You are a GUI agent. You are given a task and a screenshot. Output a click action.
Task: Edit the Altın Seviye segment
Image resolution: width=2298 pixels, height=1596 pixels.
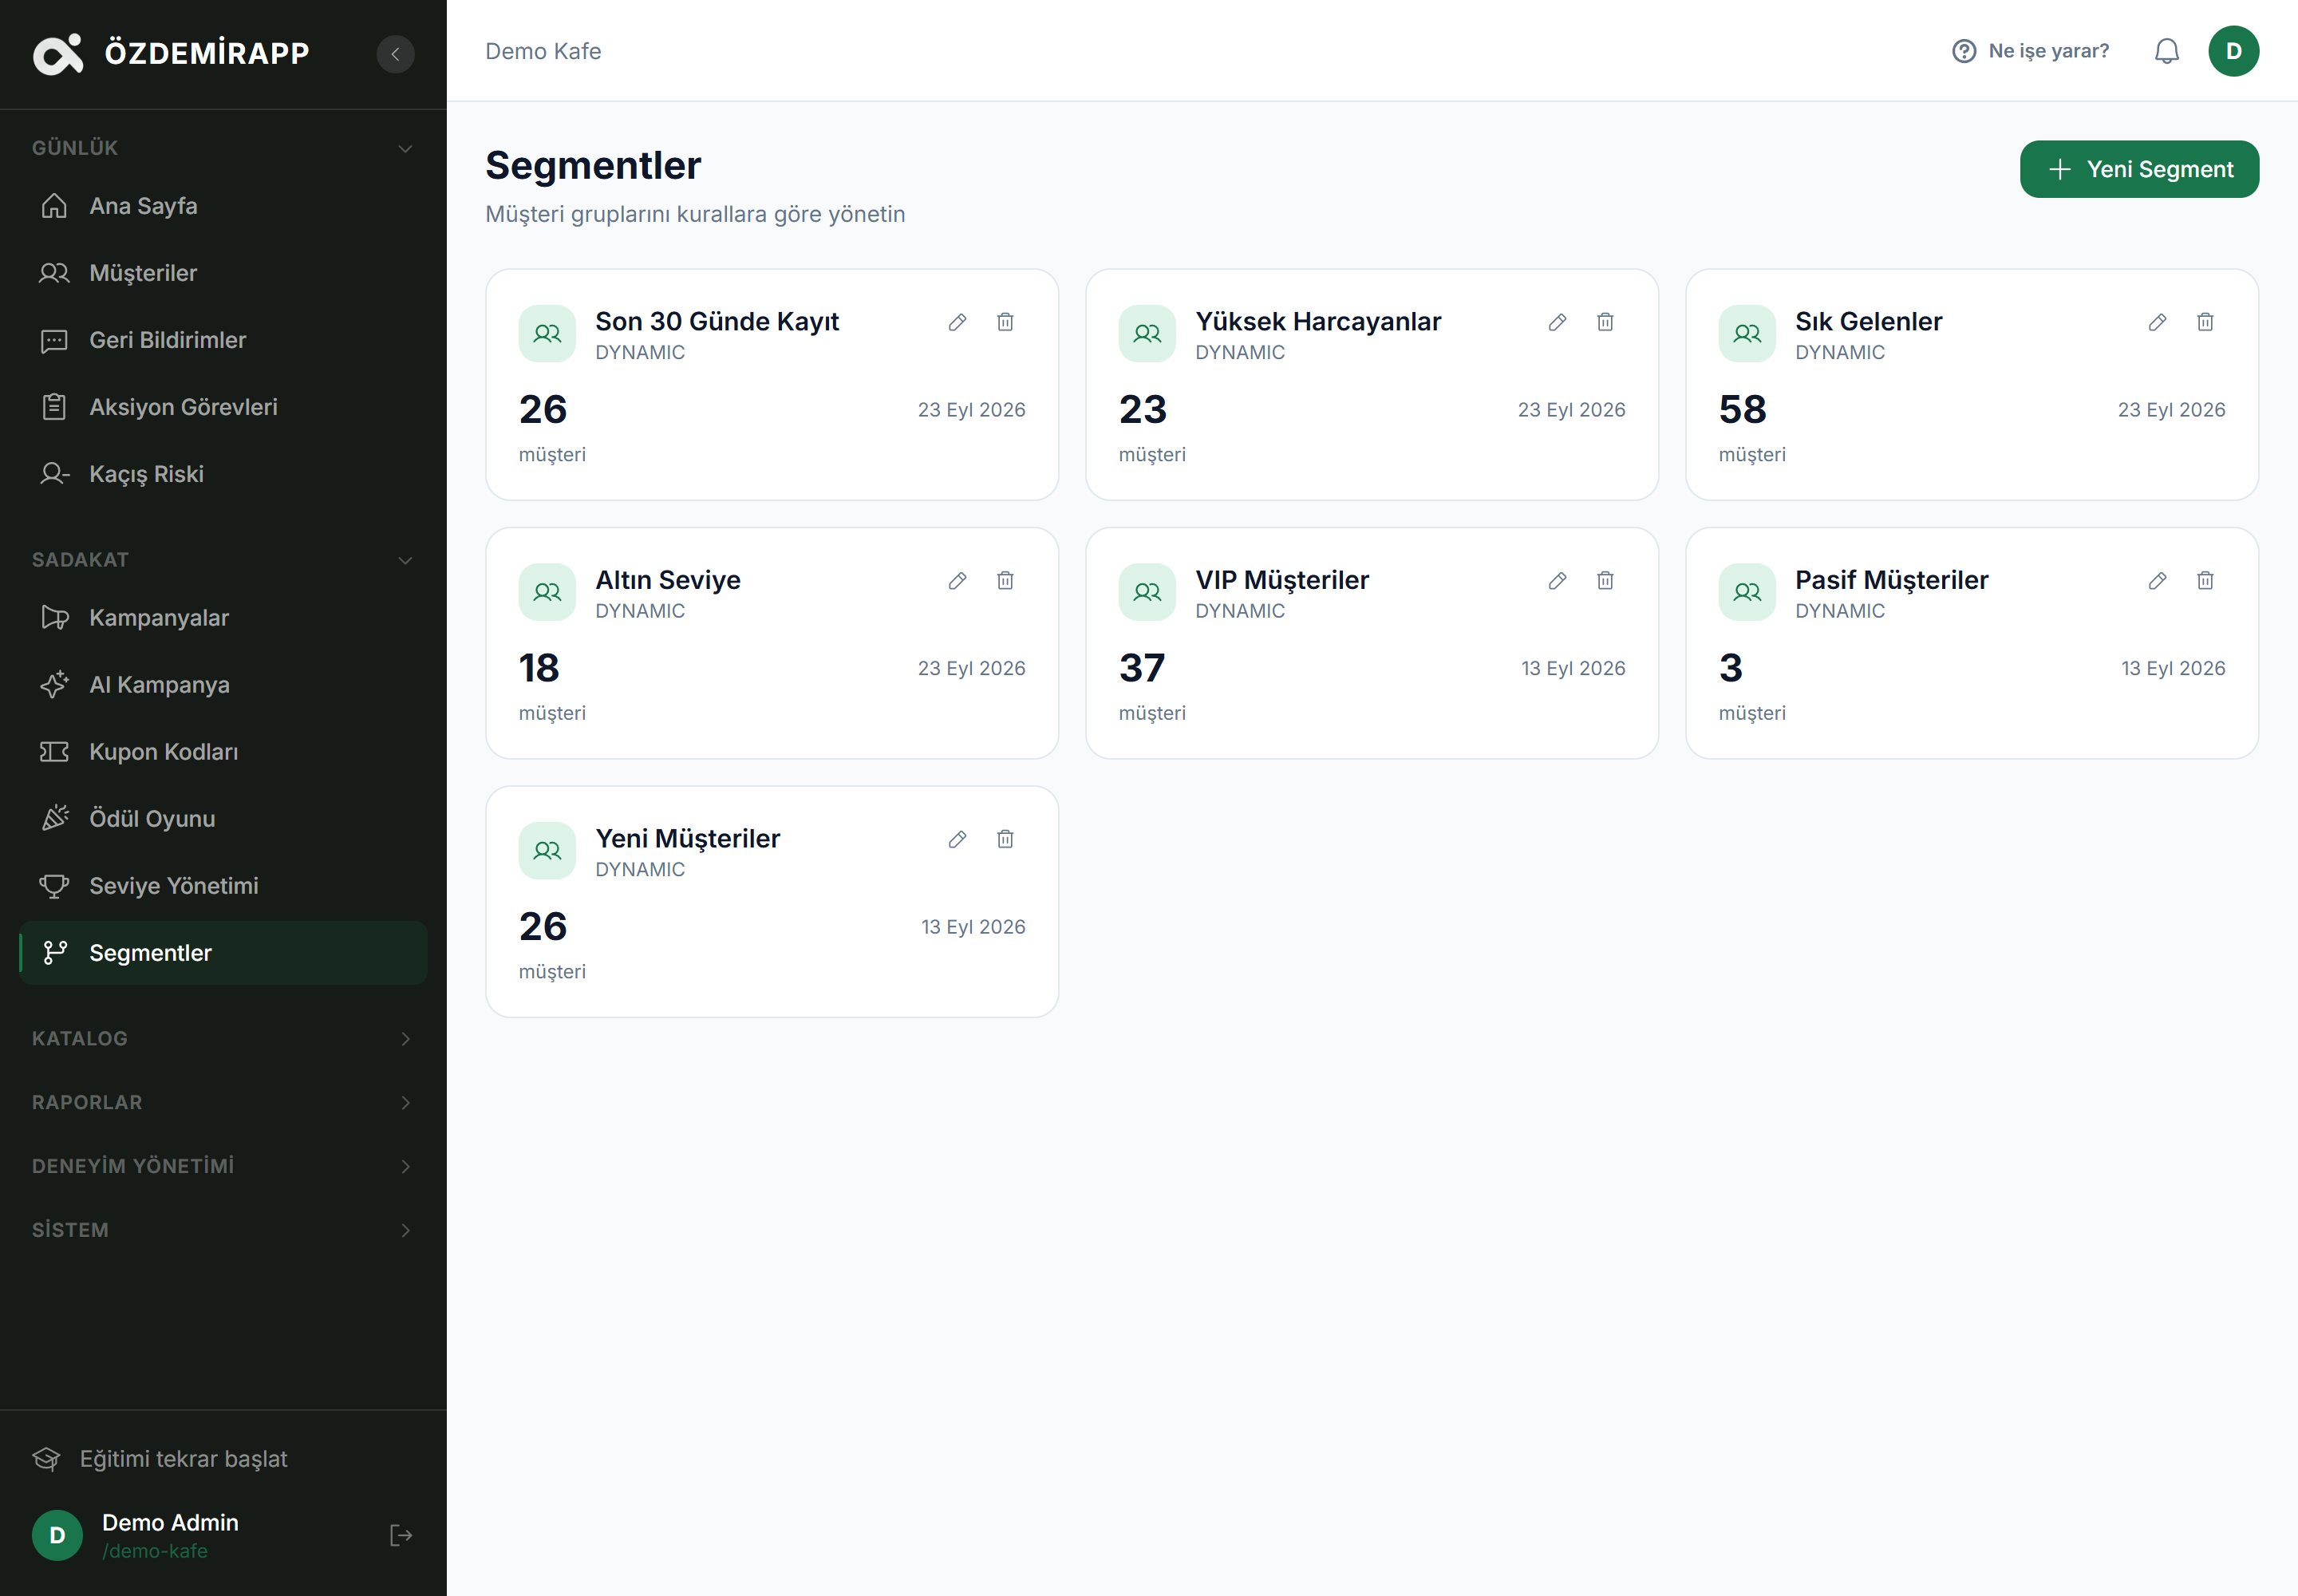click(957, 581)
